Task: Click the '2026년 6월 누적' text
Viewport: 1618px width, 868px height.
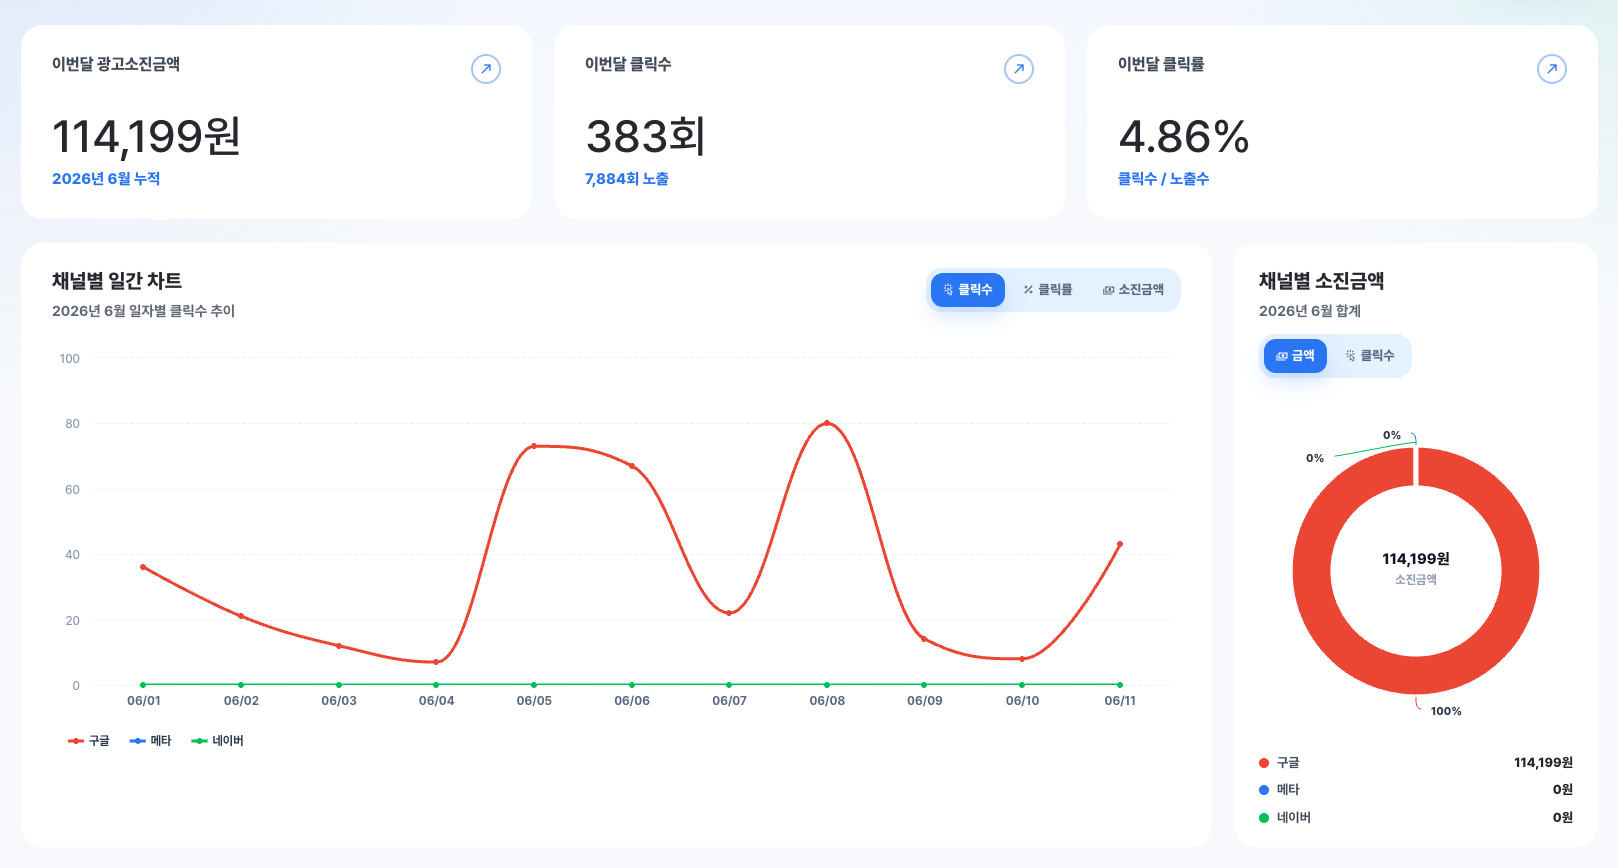Action: [106, 179]
